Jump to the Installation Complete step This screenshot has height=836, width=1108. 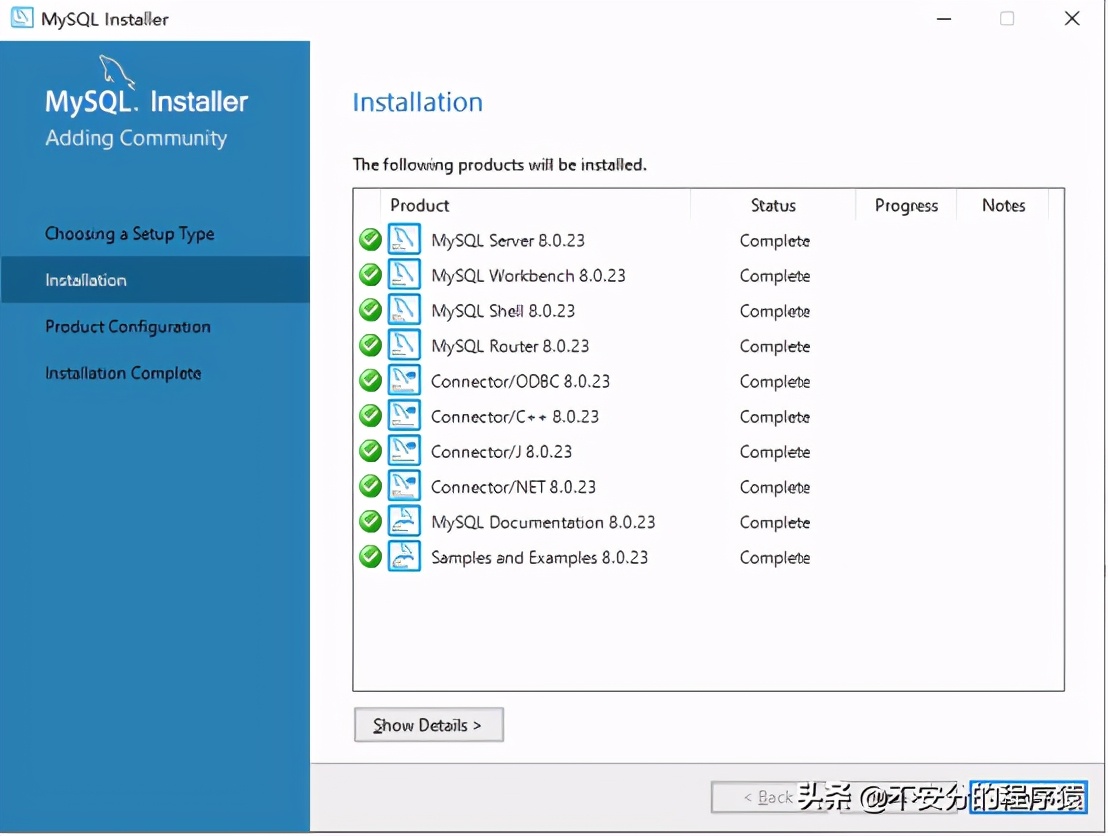coord(124,373)
